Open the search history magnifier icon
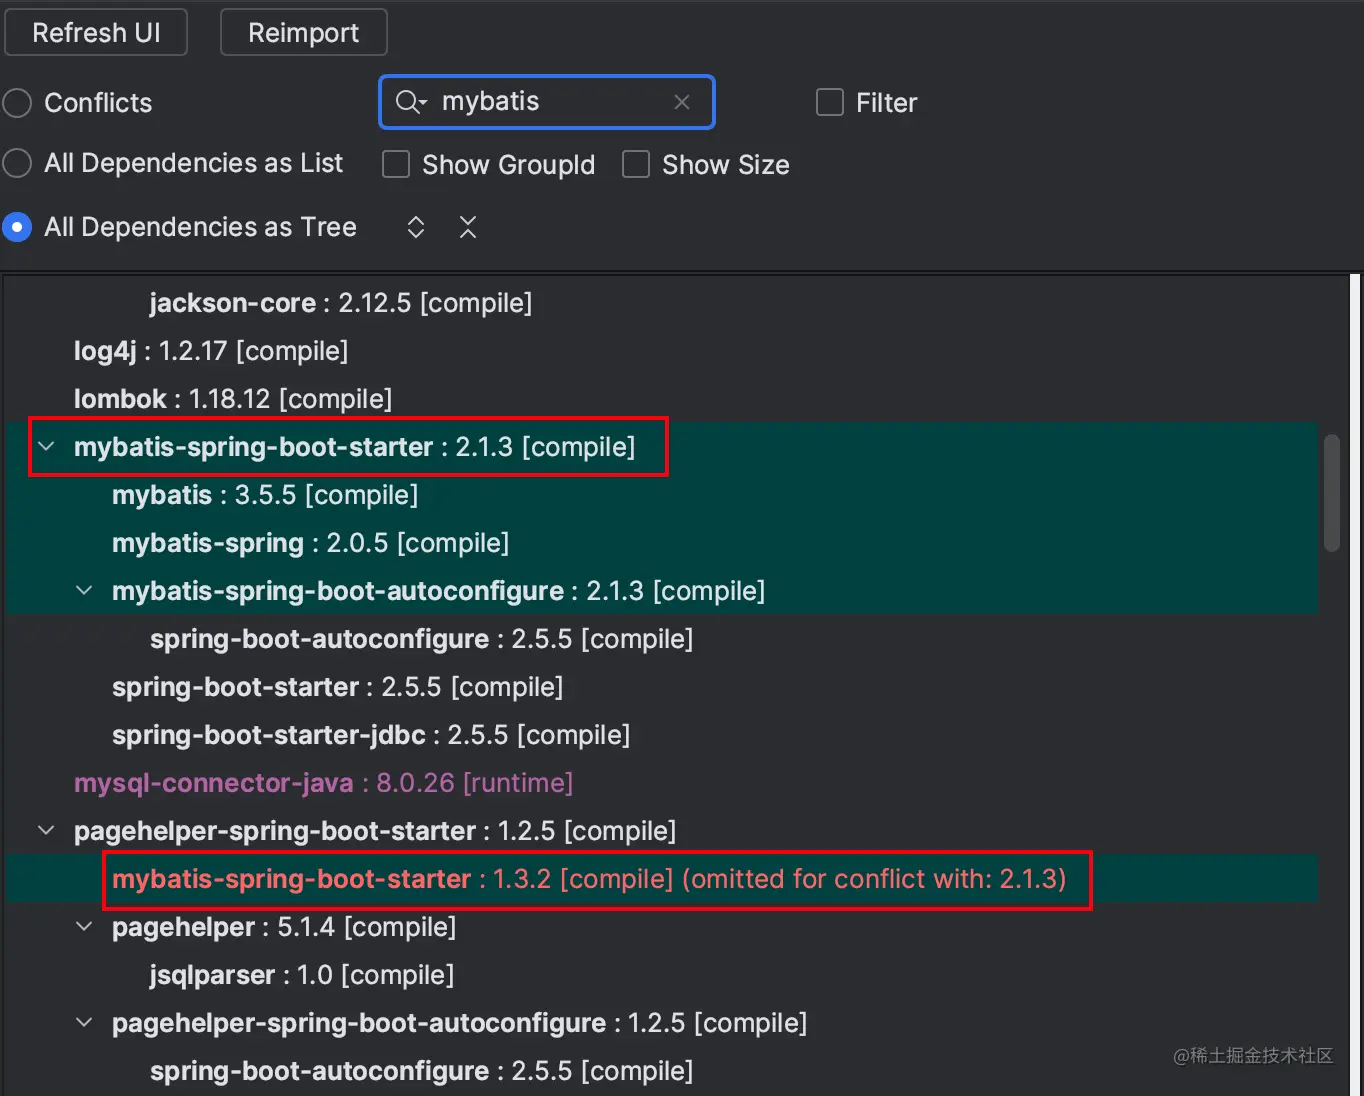Image resolution: width=1364 pixels, height=1096 pixels. pyautogui.click(x=410, y=102)
